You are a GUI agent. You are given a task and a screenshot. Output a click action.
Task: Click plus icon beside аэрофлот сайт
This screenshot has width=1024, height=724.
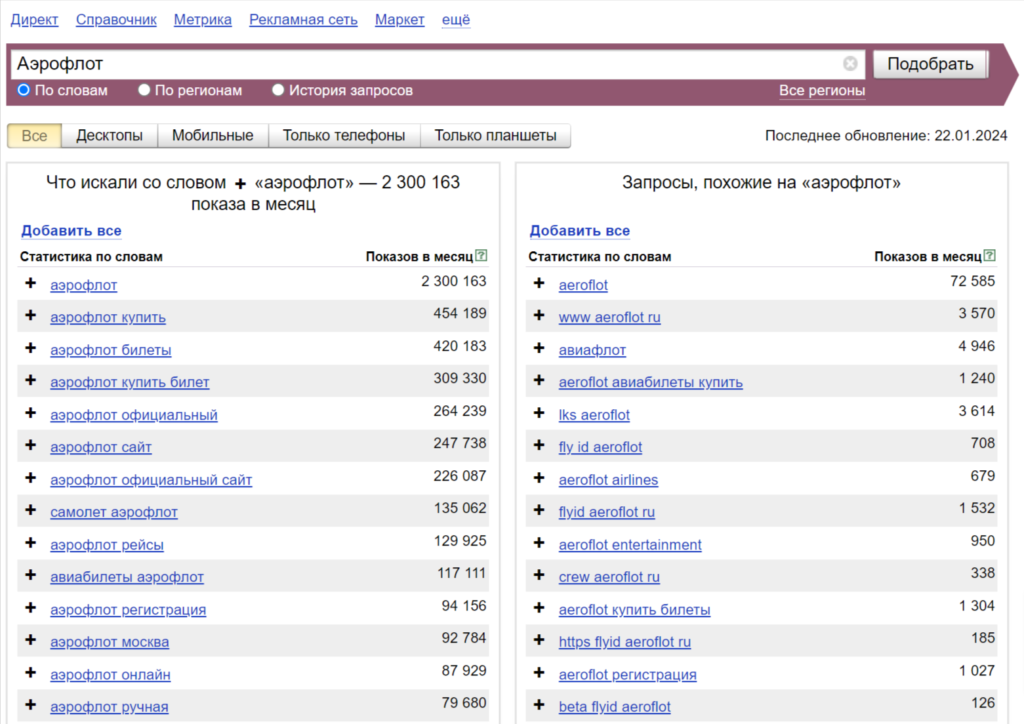coord(31,445)
